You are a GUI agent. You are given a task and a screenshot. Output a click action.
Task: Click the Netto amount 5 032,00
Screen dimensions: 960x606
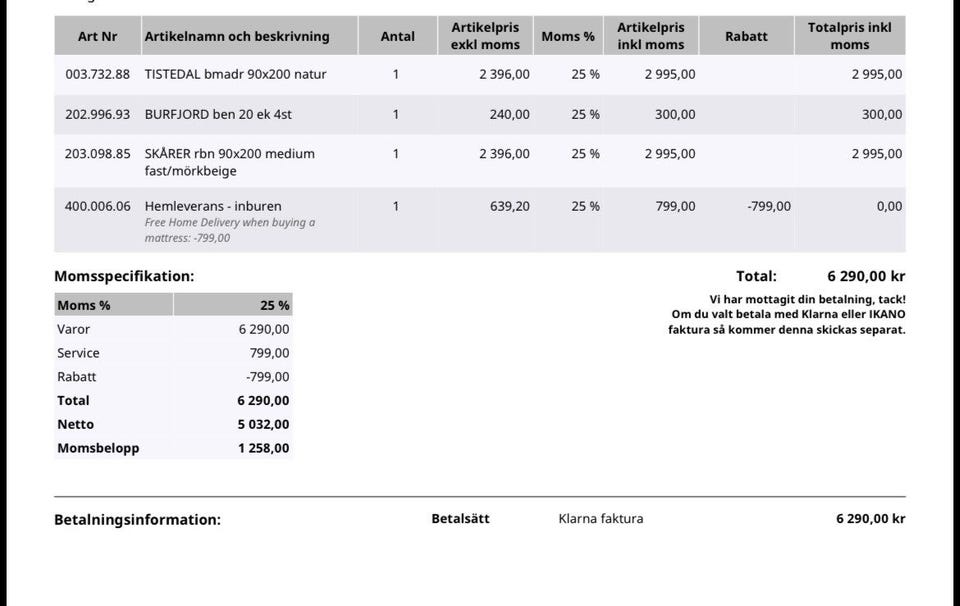pyautogui.click(x=263, y=424)
